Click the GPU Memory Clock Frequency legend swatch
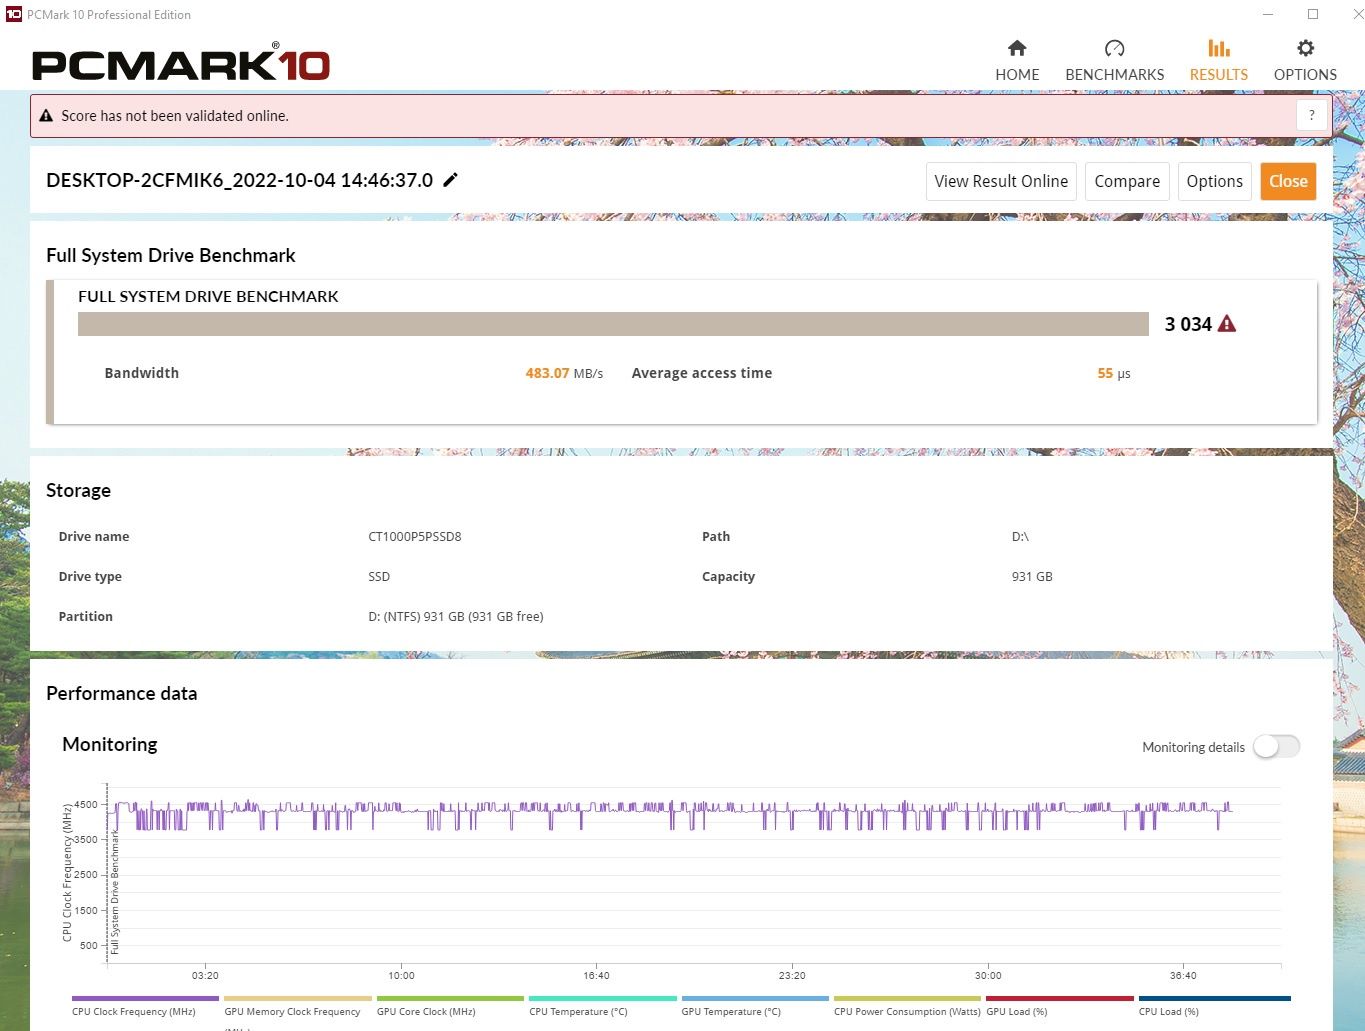 298,998
